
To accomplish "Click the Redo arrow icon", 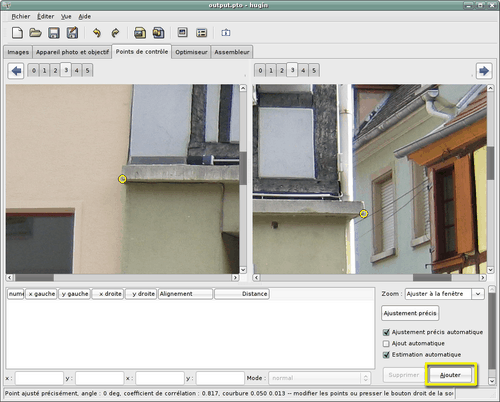I will pyautogui.click(x=115, y=33).
